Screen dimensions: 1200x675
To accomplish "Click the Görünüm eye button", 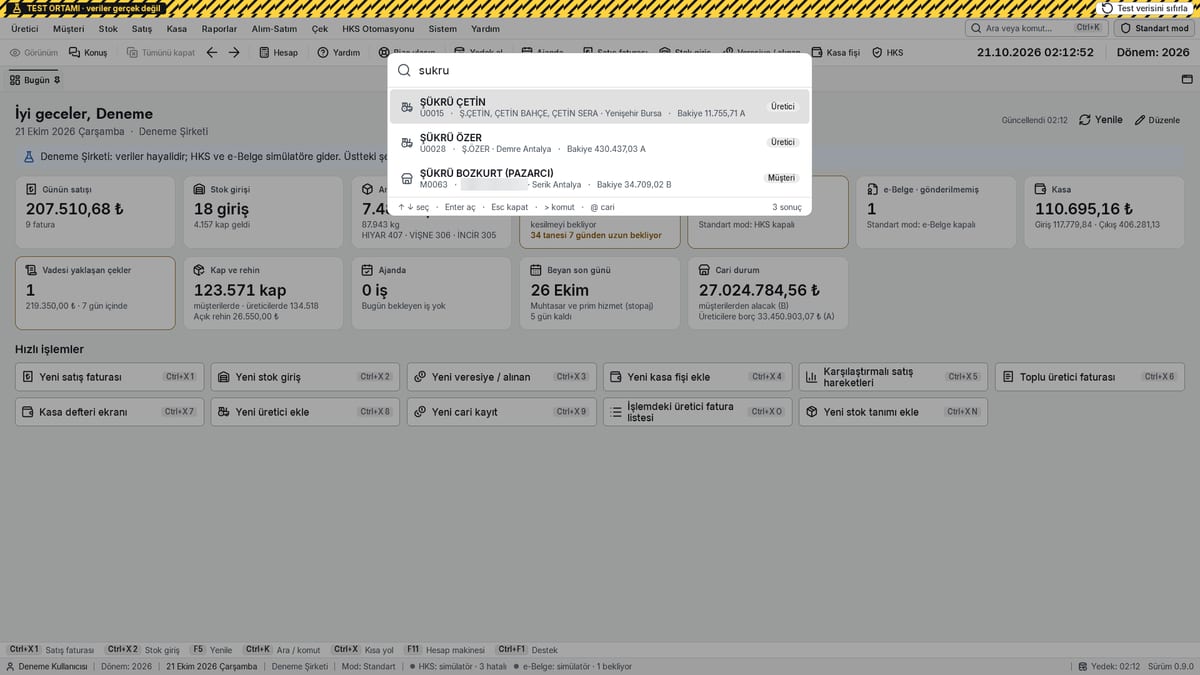I will tap(34, 52).
